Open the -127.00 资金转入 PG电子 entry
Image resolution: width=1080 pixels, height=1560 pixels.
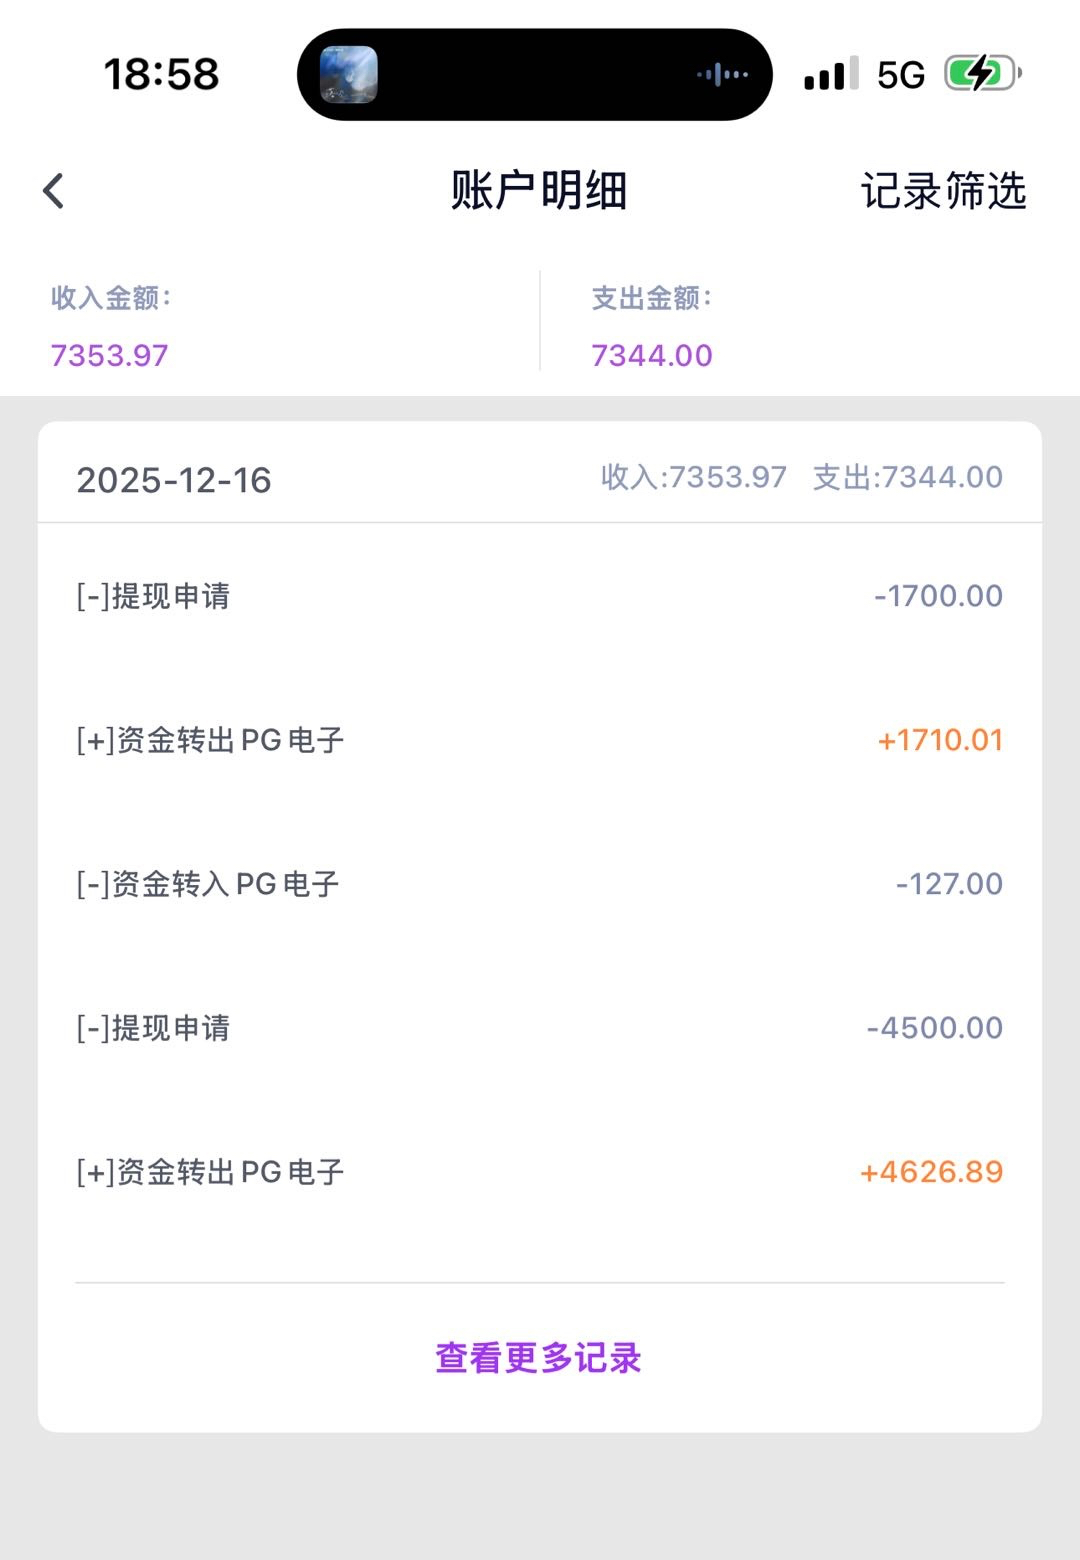(x=540, y=884)
